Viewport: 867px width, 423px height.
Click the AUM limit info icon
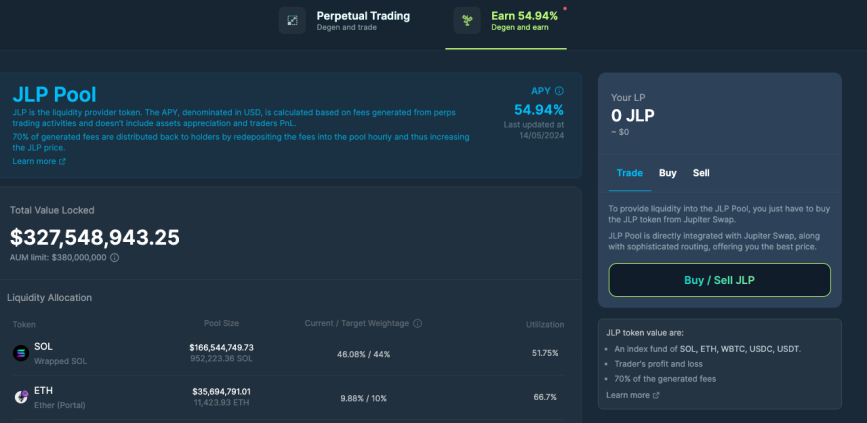coord(114,258)
